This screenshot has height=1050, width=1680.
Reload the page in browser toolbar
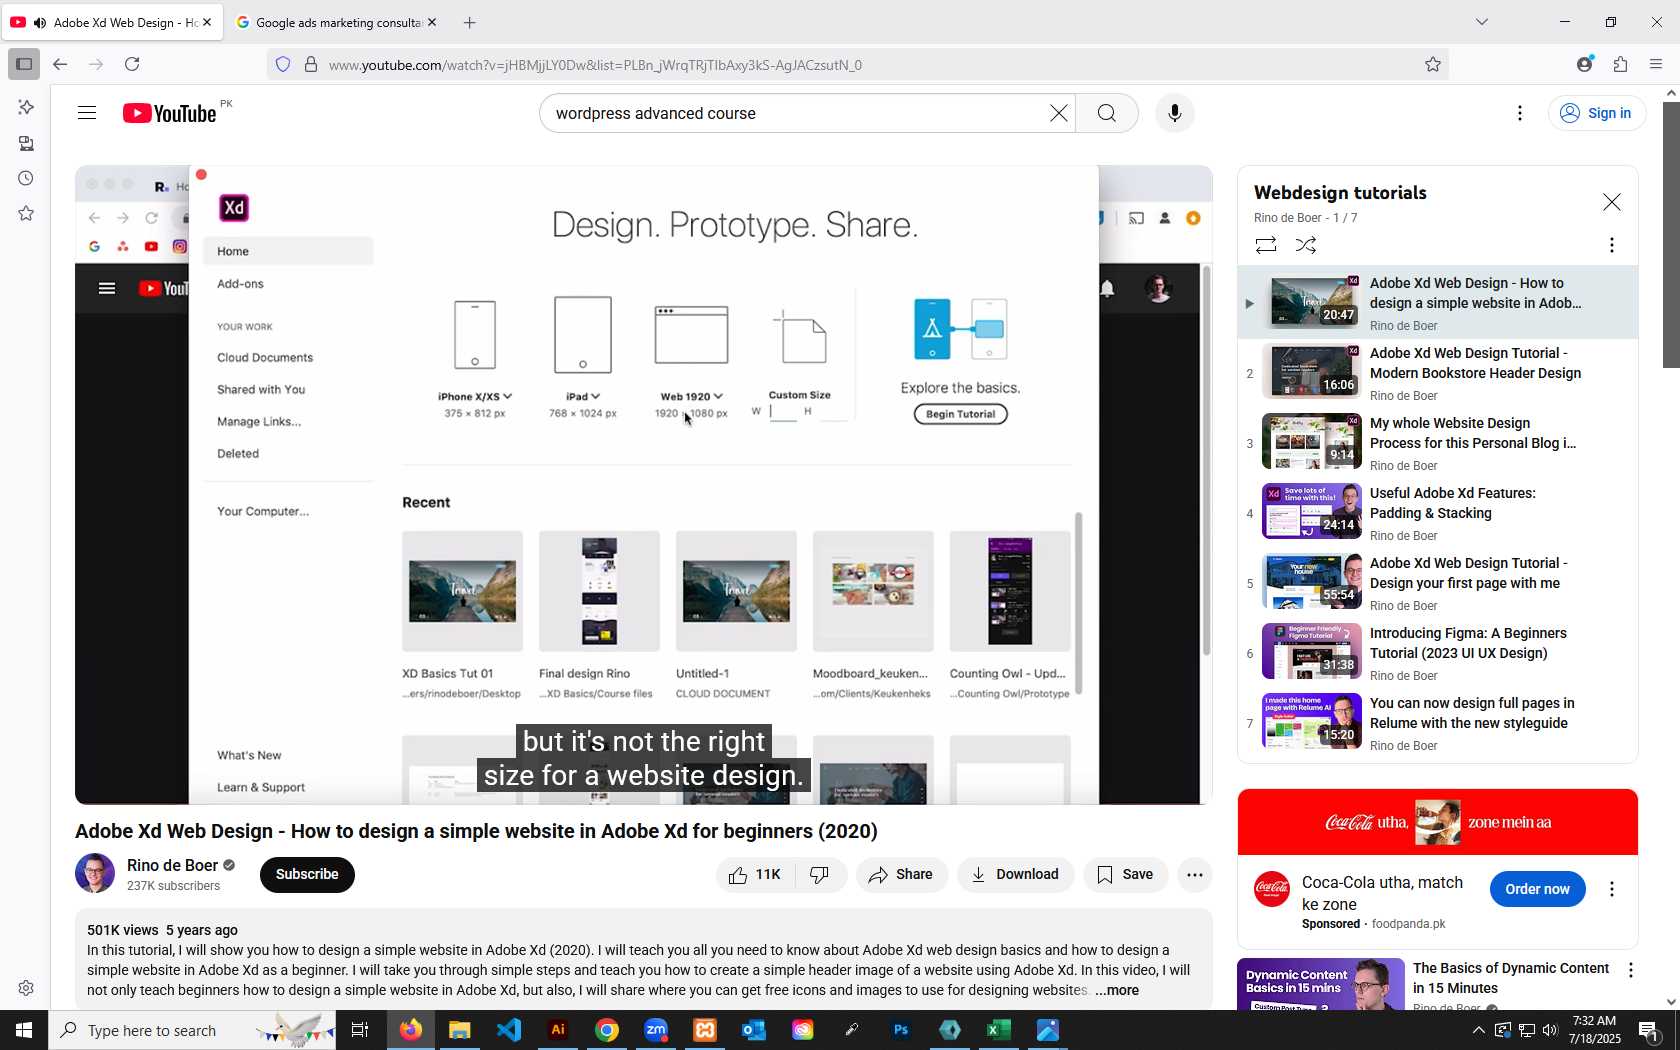coord(132,64)
